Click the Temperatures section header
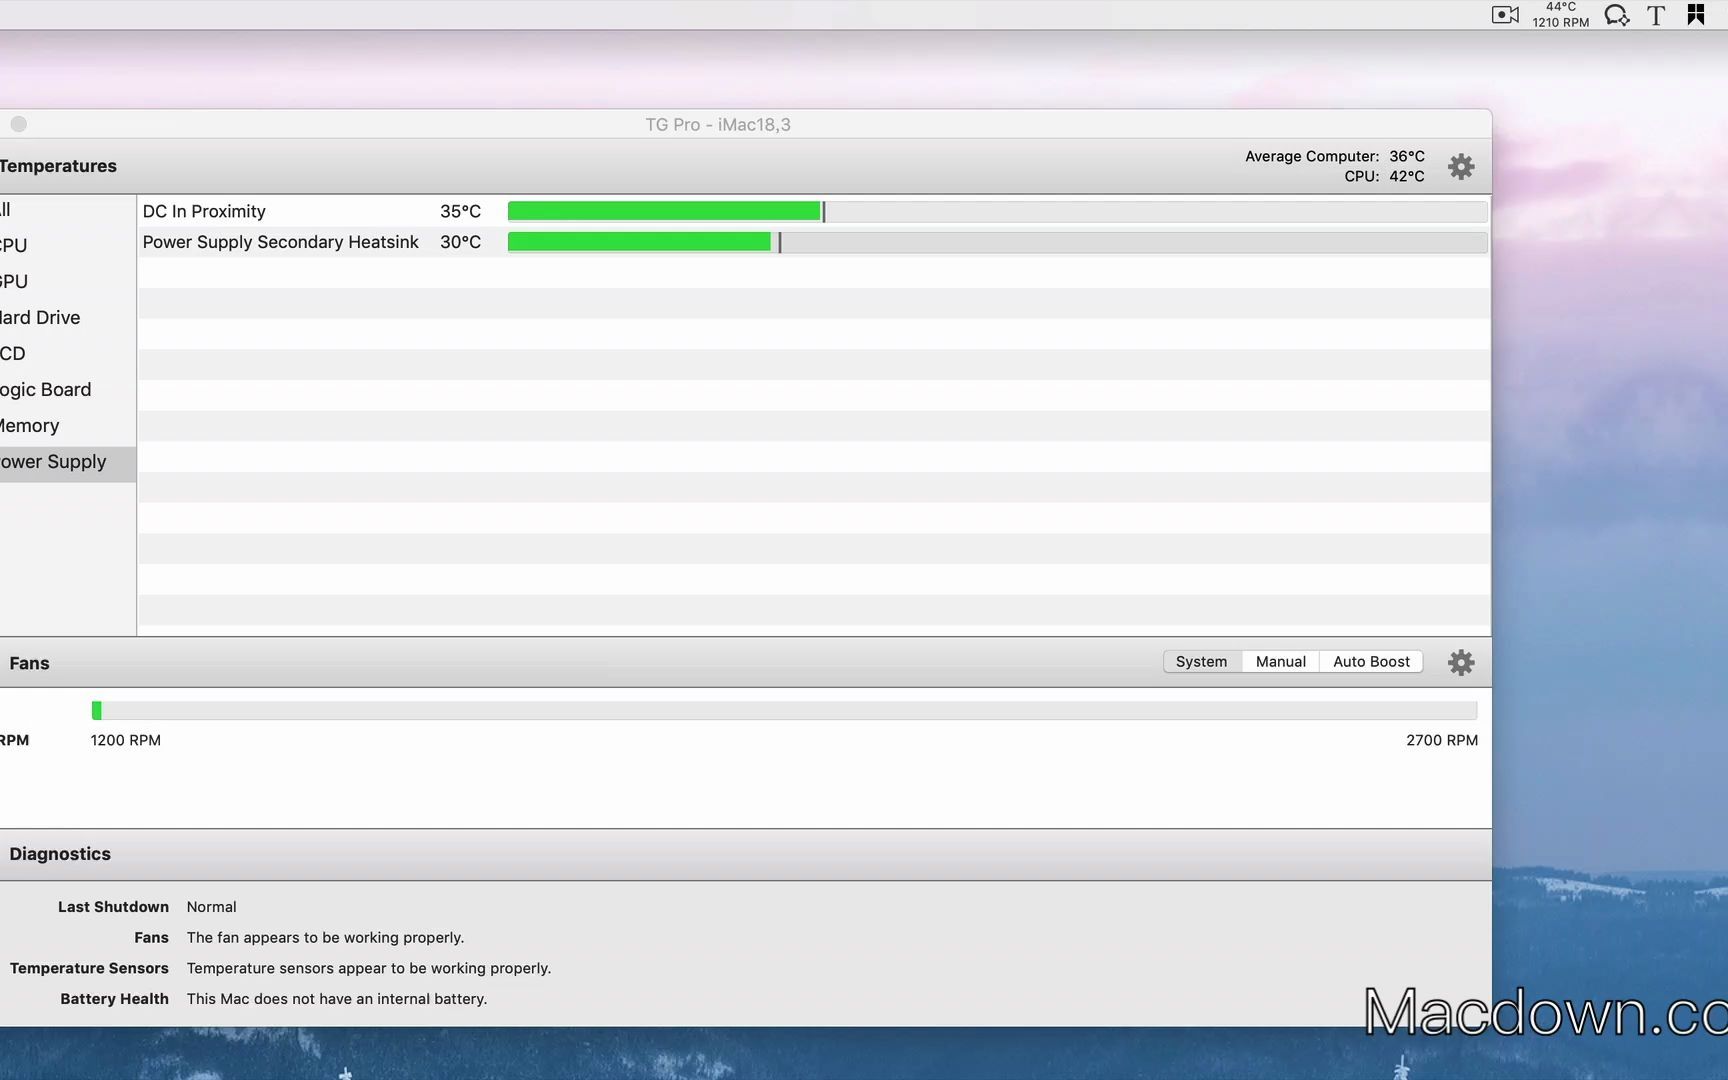 [x=58, y=166]
